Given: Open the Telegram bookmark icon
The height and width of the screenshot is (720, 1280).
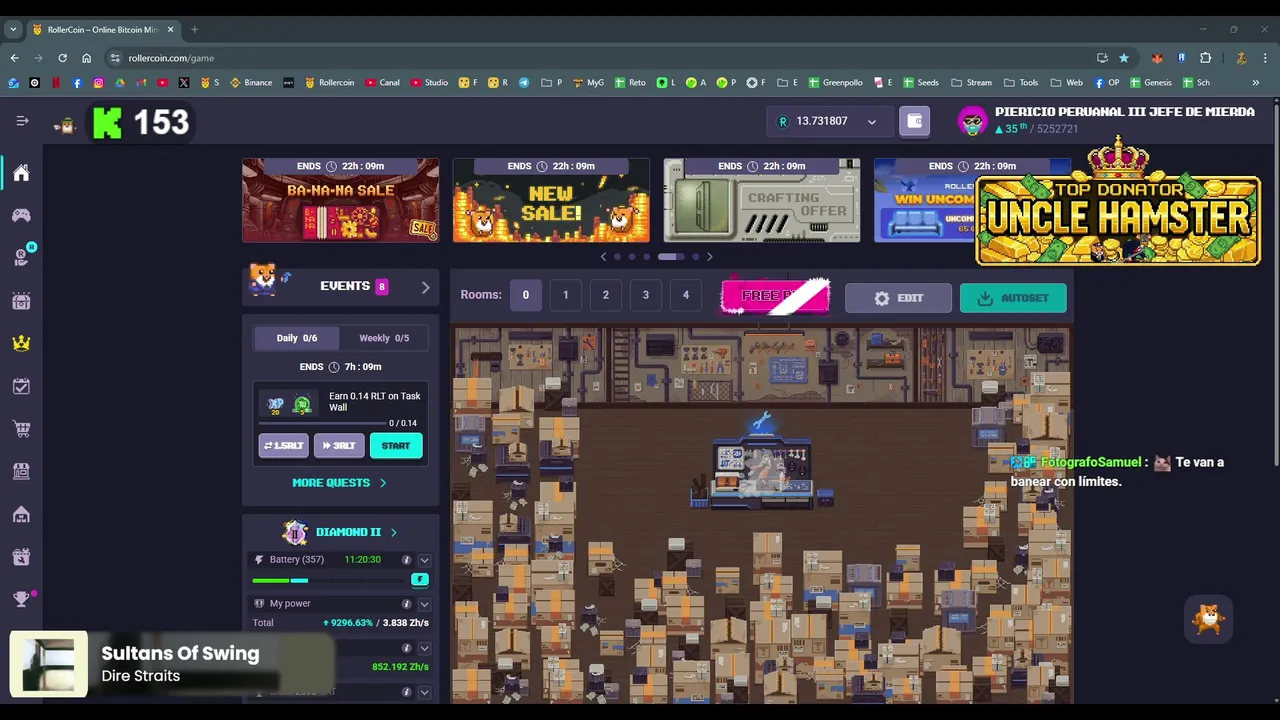Looking at the screenshot, I should (523, 83).
